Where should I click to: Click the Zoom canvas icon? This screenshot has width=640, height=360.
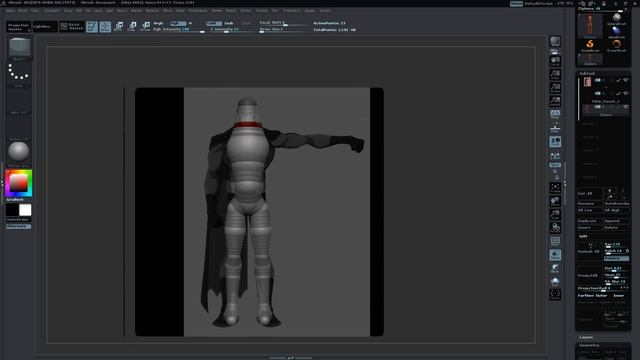coord(555,75)
